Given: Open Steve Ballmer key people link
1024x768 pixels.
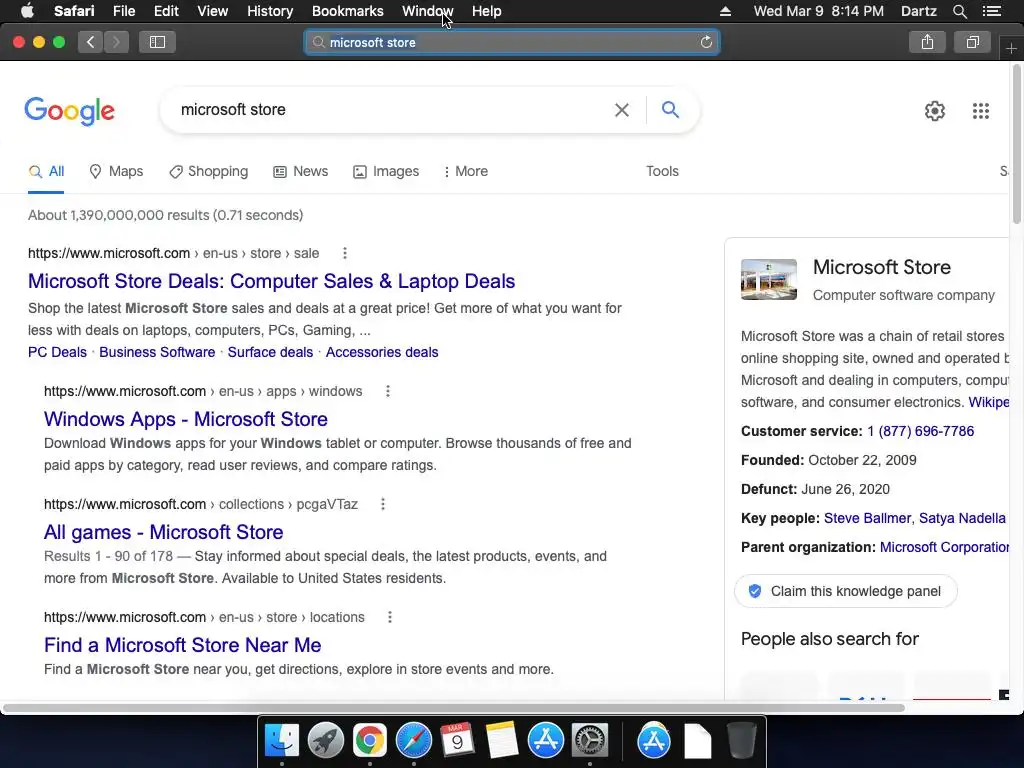Looking at the screenshot, I should [867, 518].
